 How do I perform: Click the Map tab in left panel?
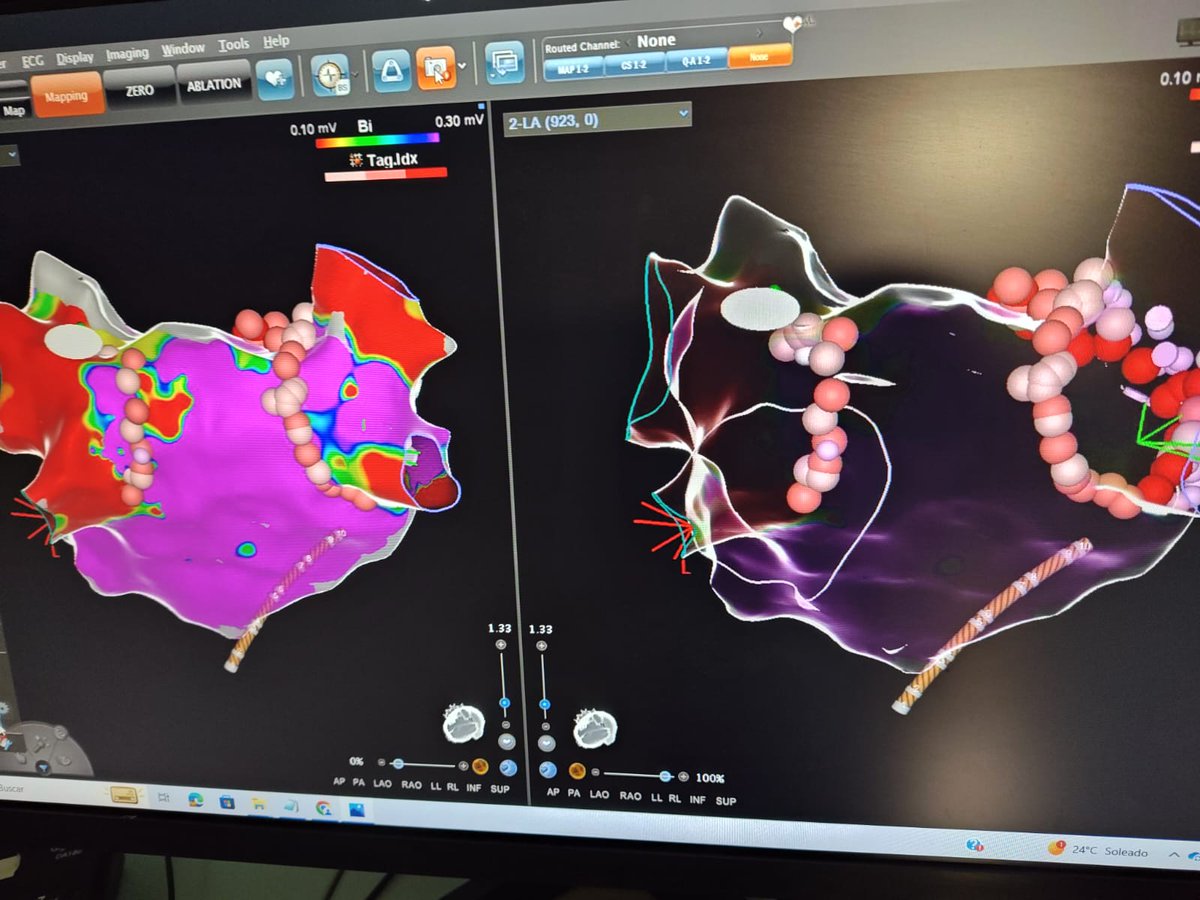[14, 111]
